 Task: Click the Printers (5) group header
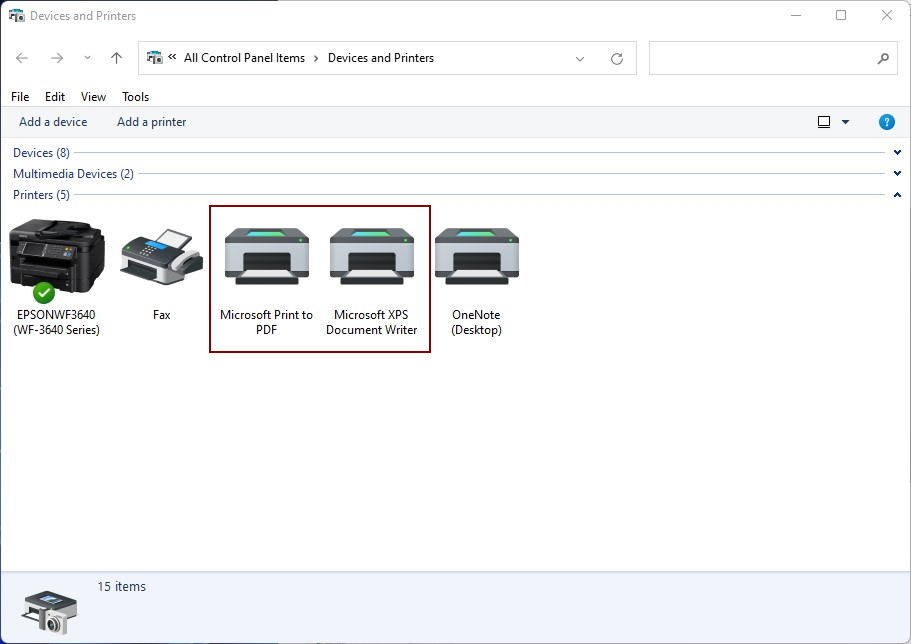pos(41,195)
